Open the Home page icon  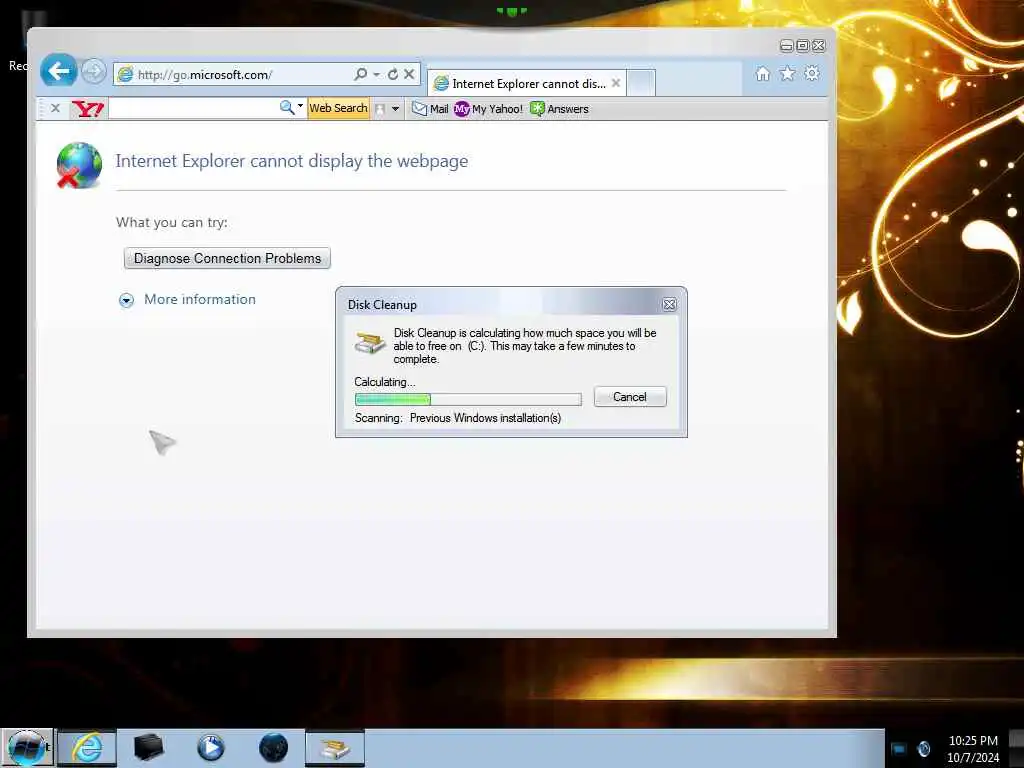pos(762,73)
